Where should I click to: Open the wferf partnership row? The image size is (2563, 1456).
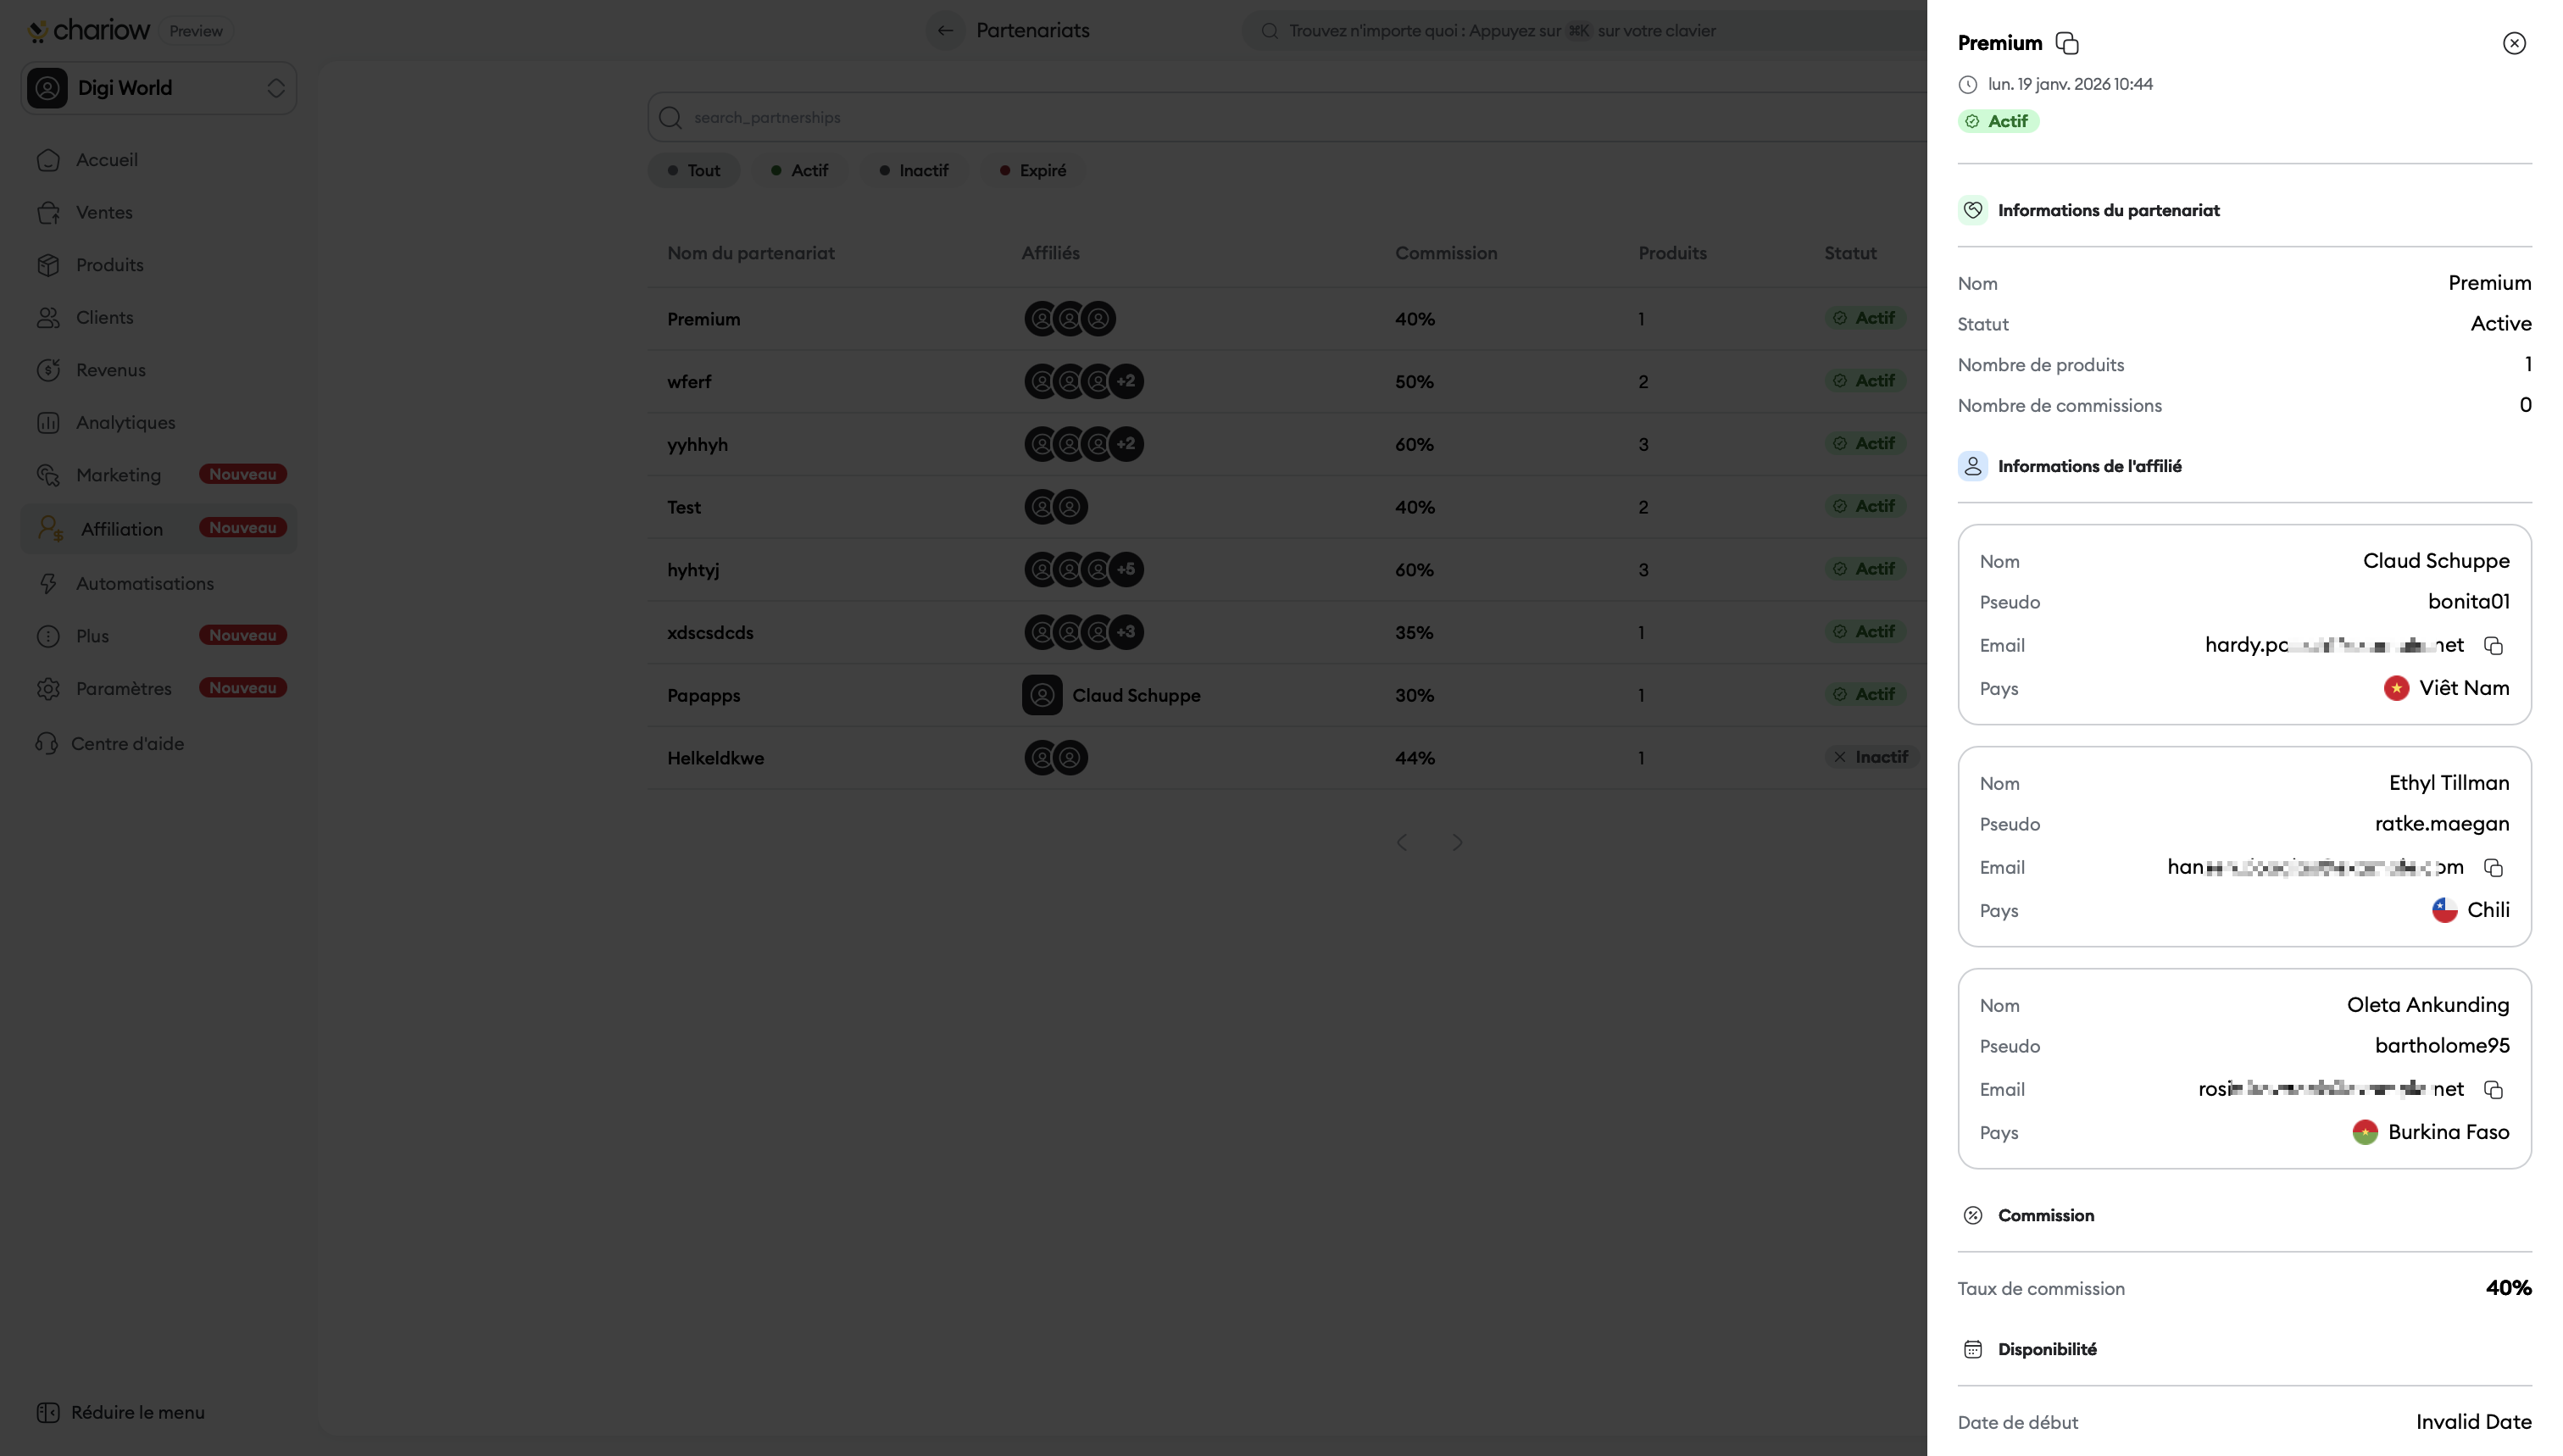pos(690,382)
